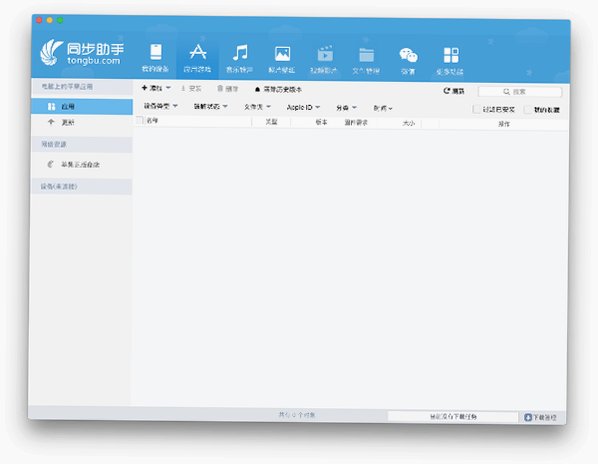Expand the last filter dropdown after category

pos(383,109)
